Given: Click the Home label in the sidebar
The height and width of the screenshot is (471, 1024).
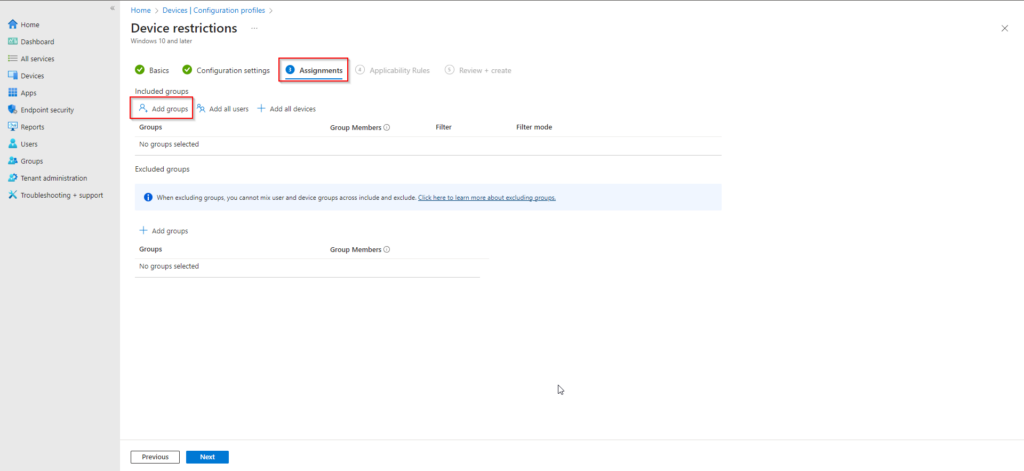Looking at the screenshot, I should pos(30,25).
